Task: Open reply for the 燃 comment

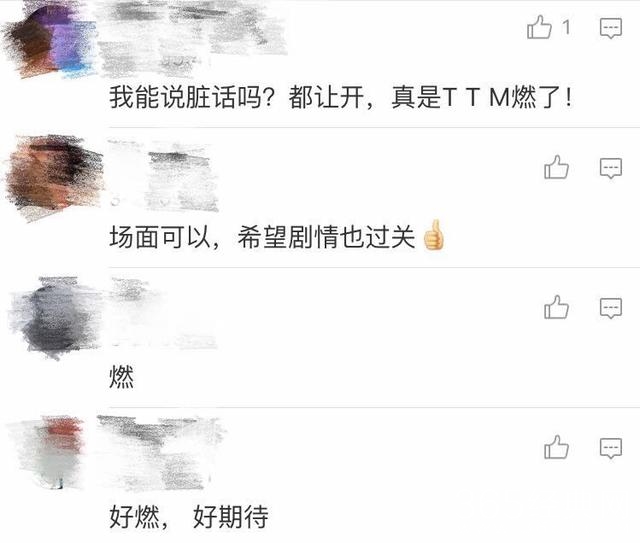Action: 611,308
